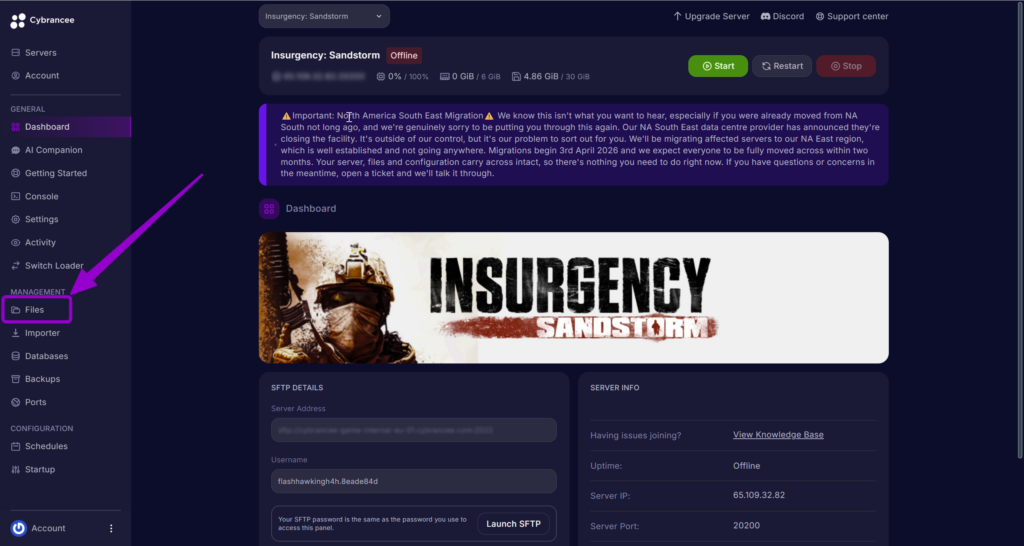Click the SFTP DETAILS heading
Image resolution: width=1024 pixels, height=546 pixels.
(297, 388)
